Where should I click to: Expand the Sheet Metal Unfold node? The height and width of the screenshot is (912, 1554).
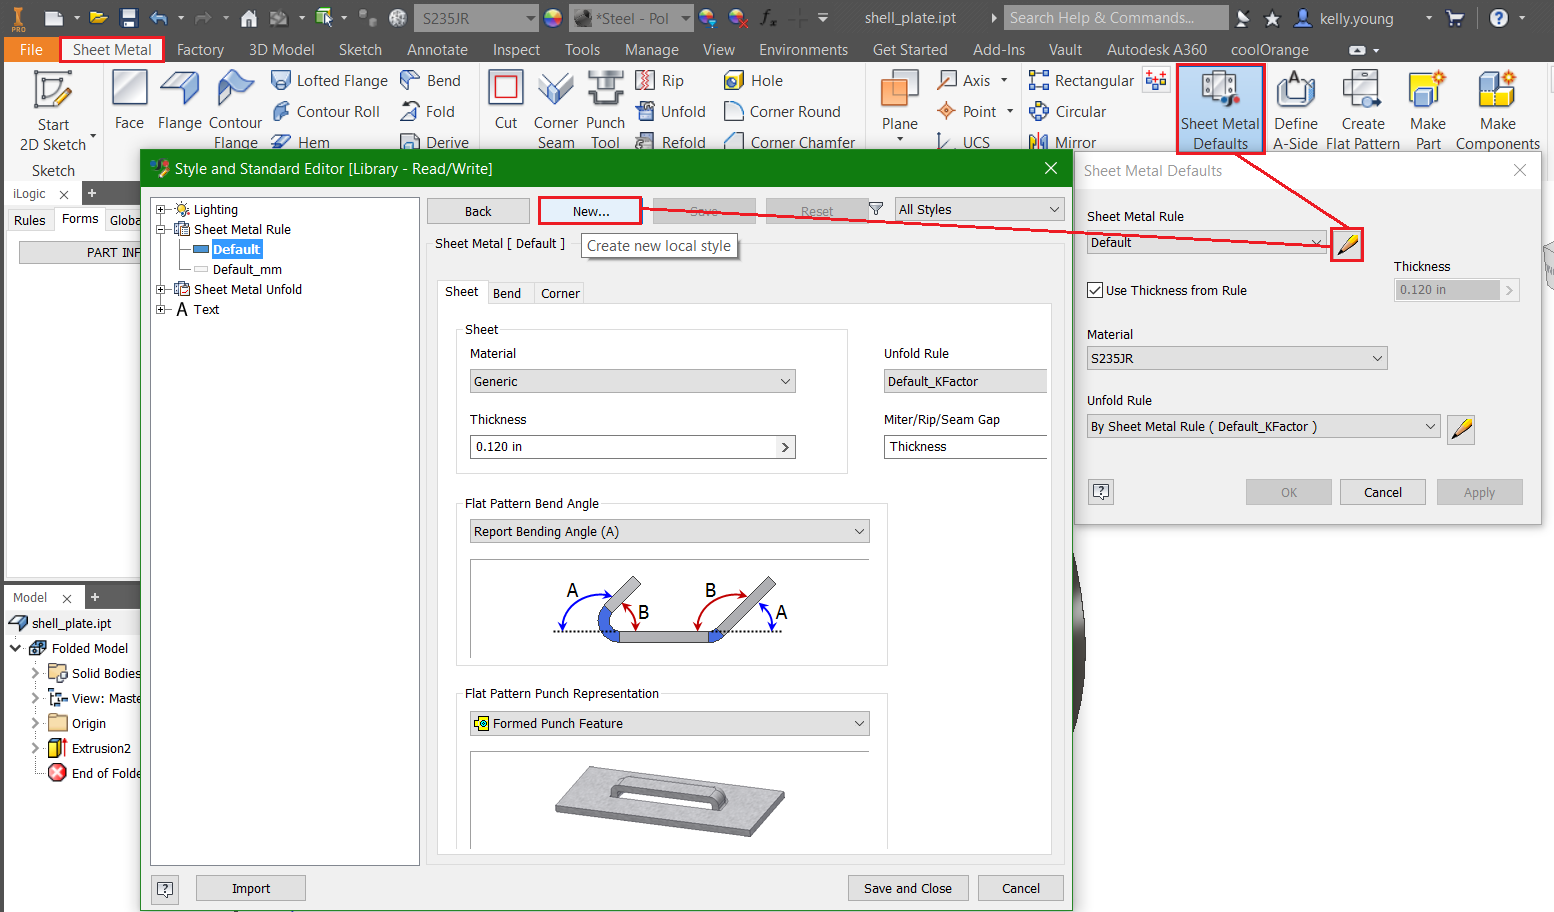[160, 290]
